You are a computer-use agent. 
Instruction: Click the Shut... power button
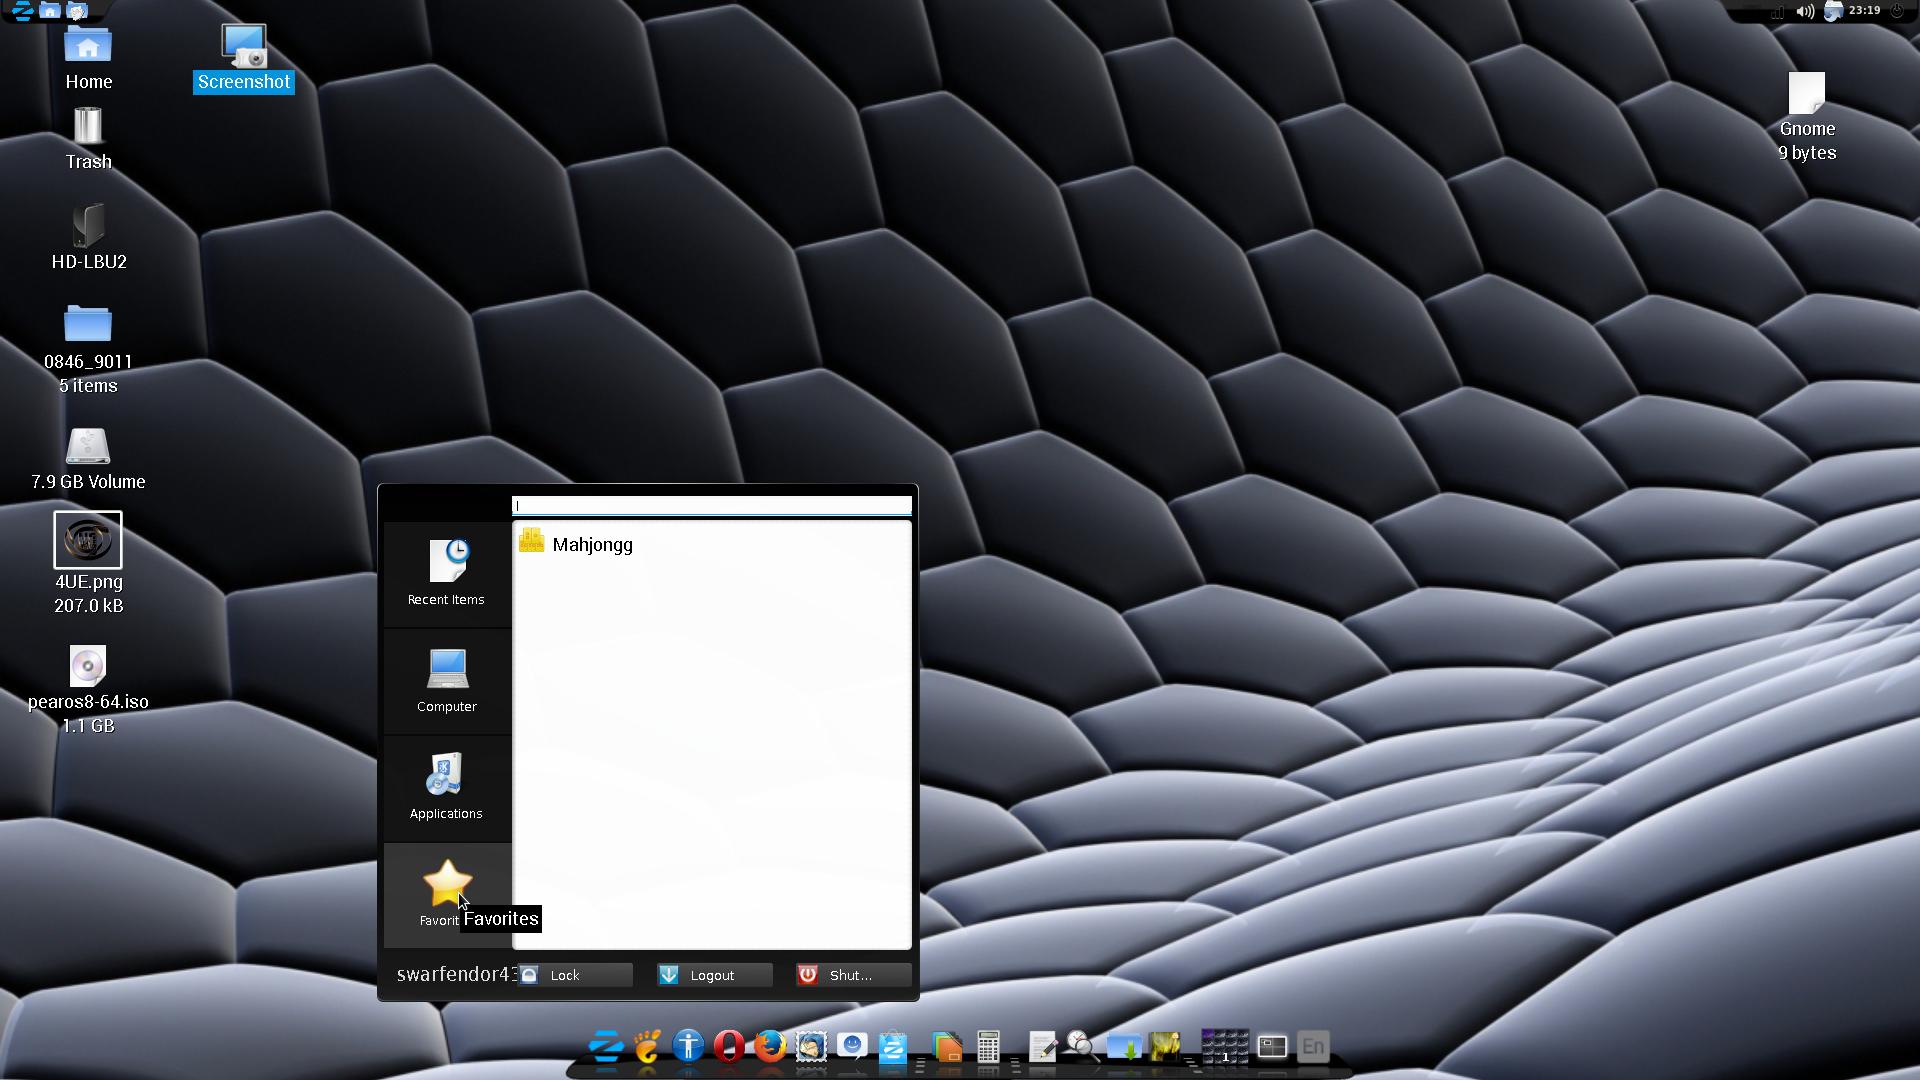tap(853, 975)
